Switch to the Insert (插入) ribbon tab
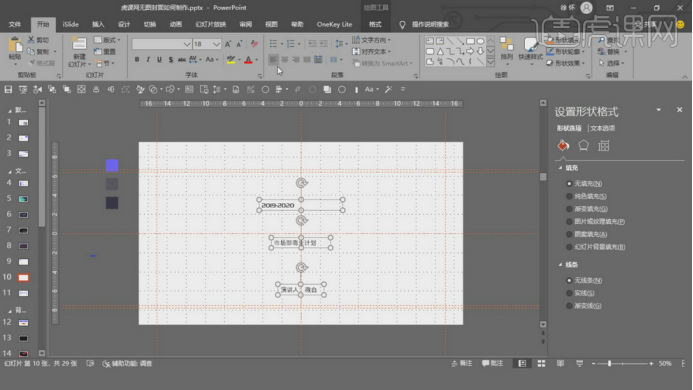Image resolution: width=693 pixels, height=390 pixels. tap(98, 24)
